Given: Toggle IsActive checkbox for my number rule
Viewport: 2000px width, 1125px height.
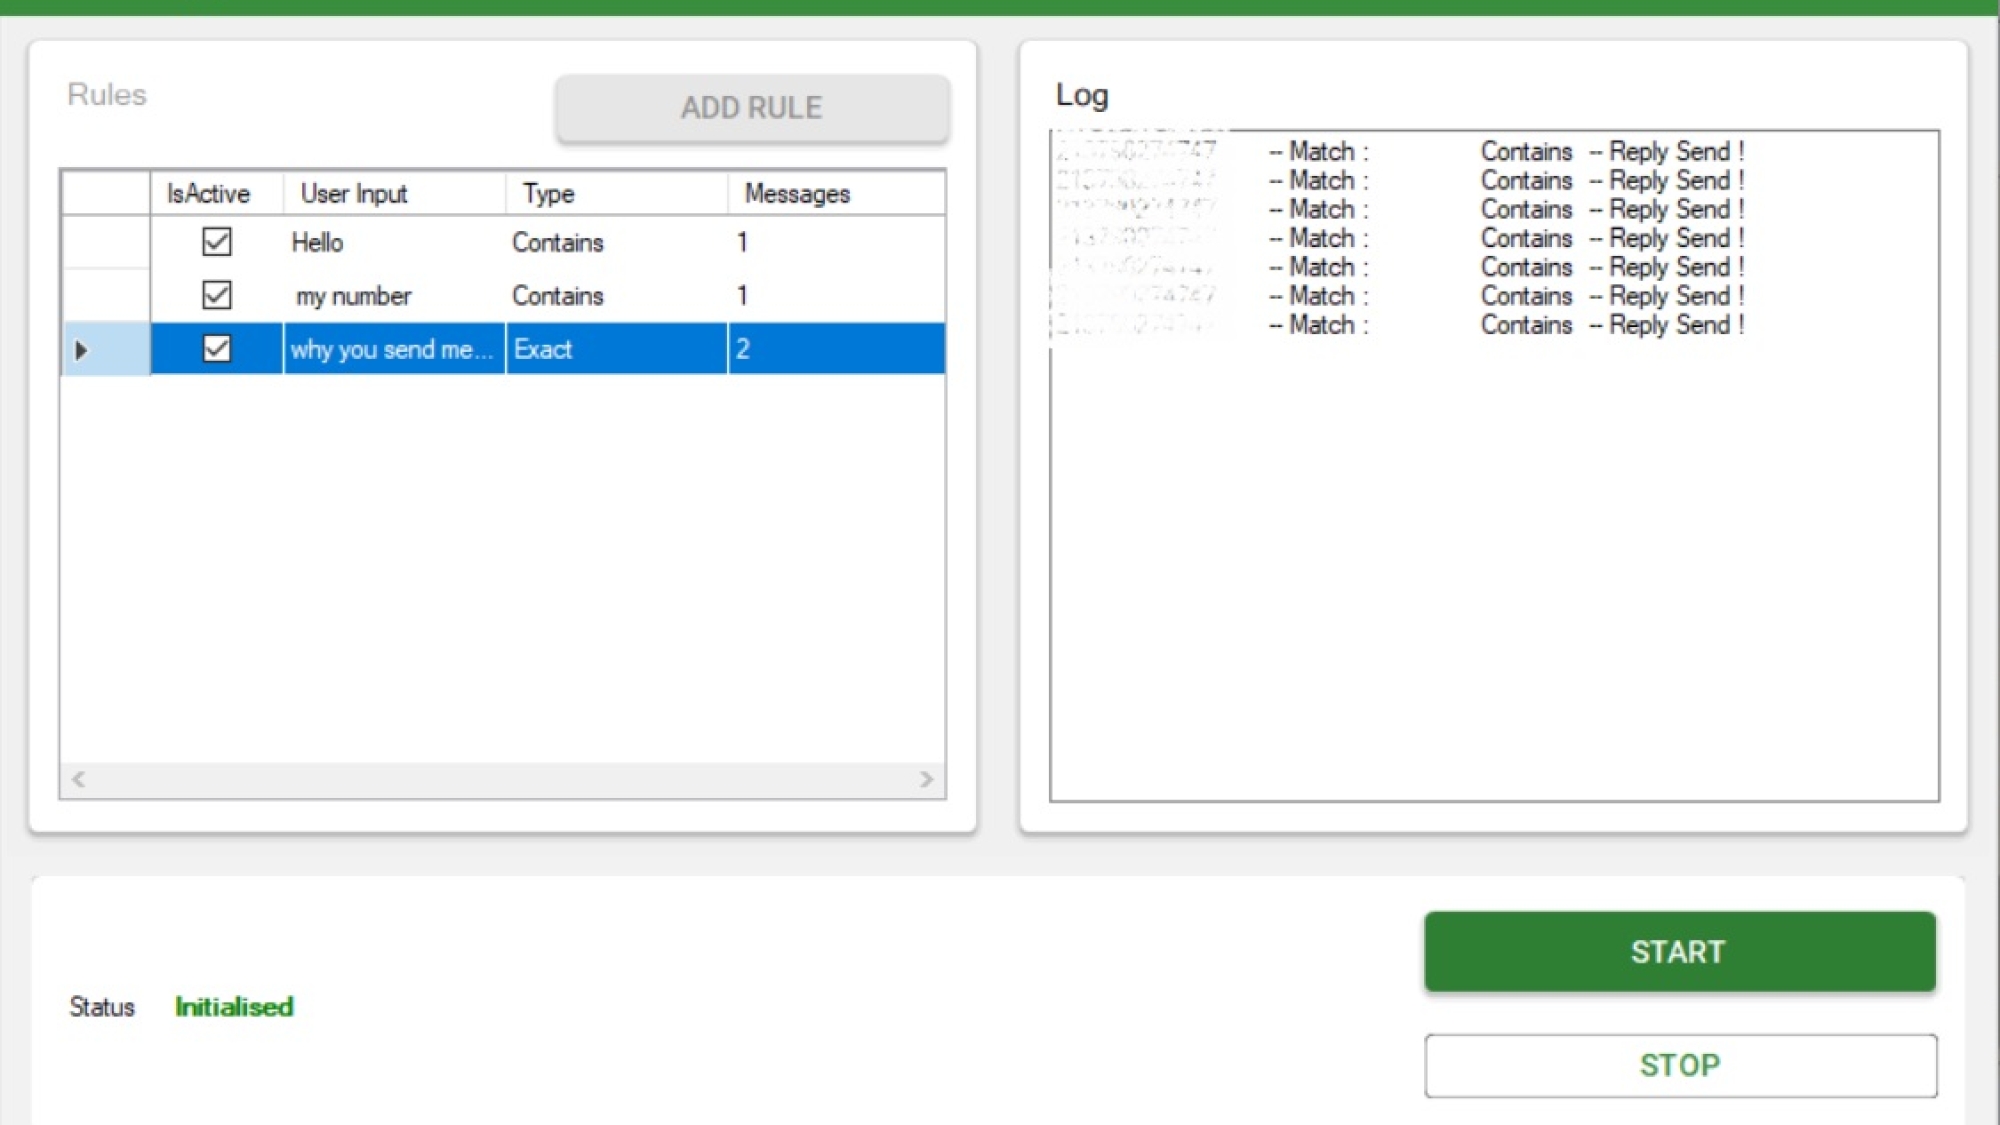Looking at the screenshot, I should 214,295.
